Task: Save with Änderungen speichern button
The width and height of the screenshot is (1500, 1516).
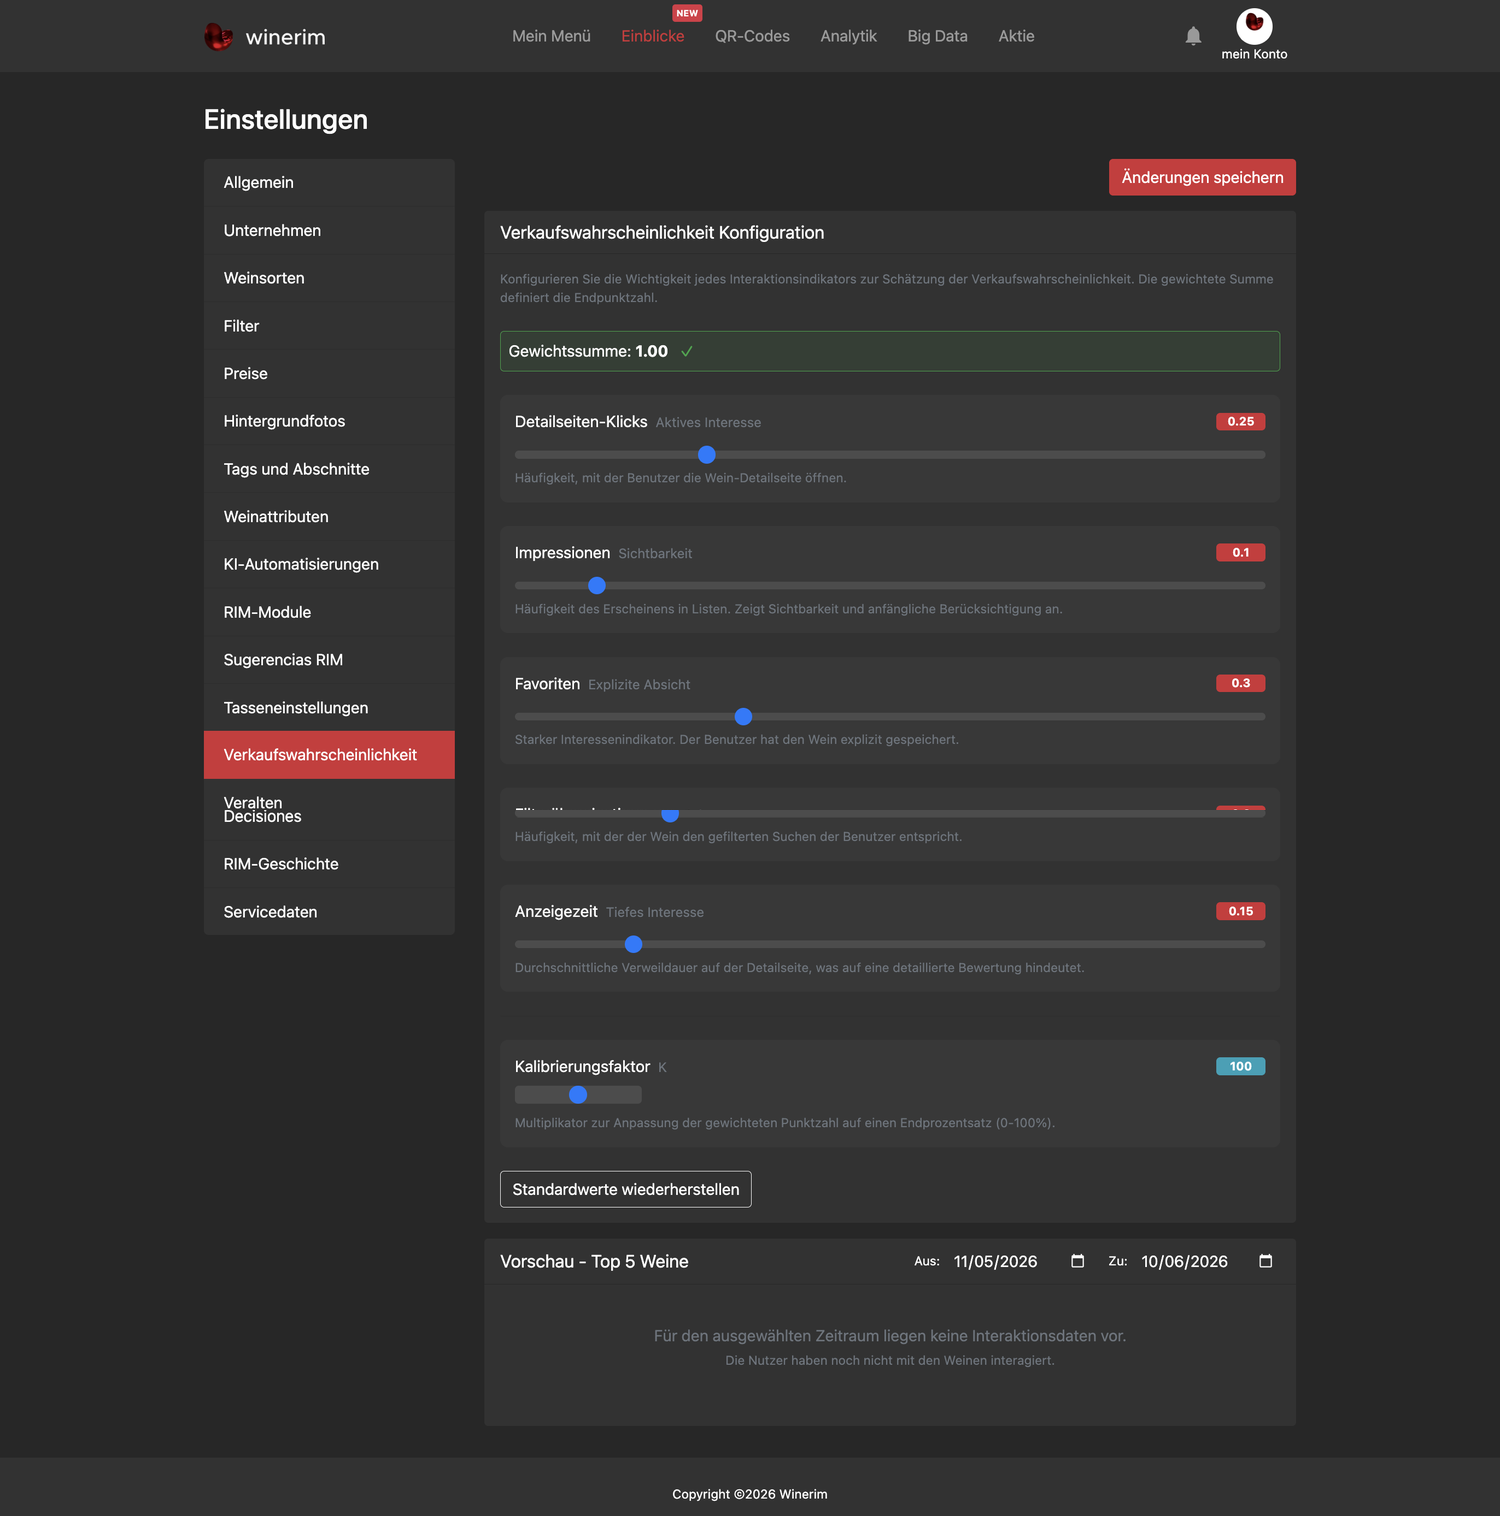Action: click(x=1202, y=177)
